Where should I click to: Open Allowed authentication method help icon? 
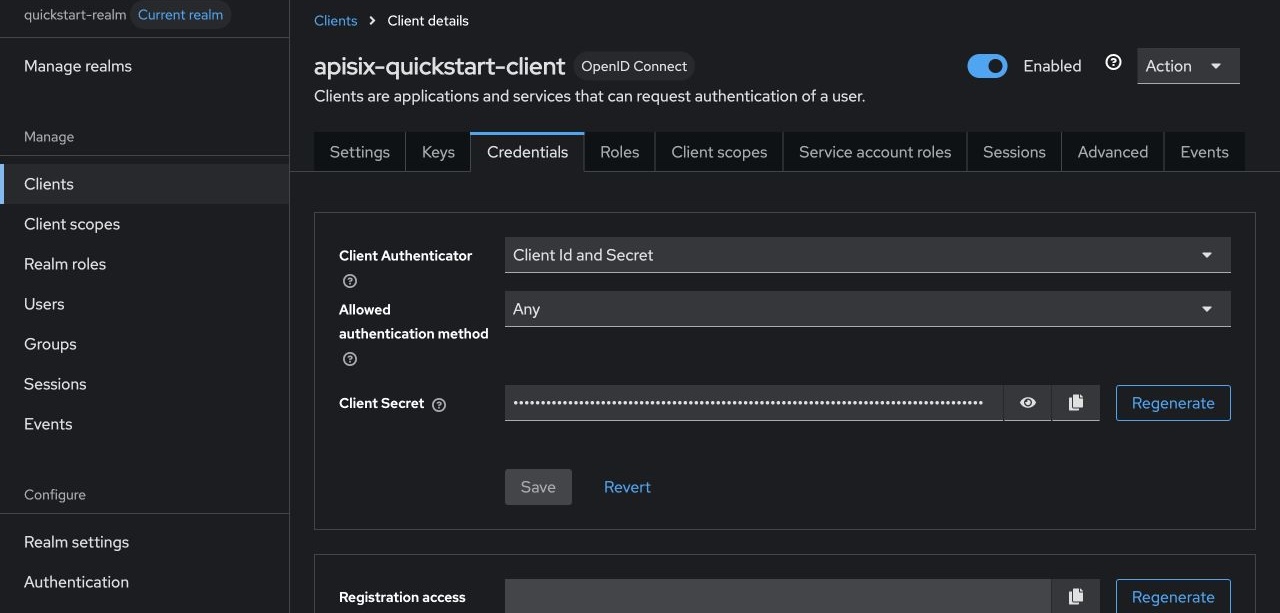click(x=350, y=359)
